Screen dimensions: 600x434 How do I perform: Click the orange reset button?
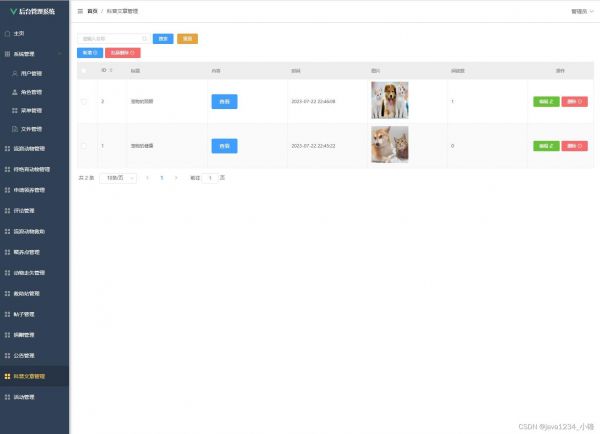tap(188, 39)
